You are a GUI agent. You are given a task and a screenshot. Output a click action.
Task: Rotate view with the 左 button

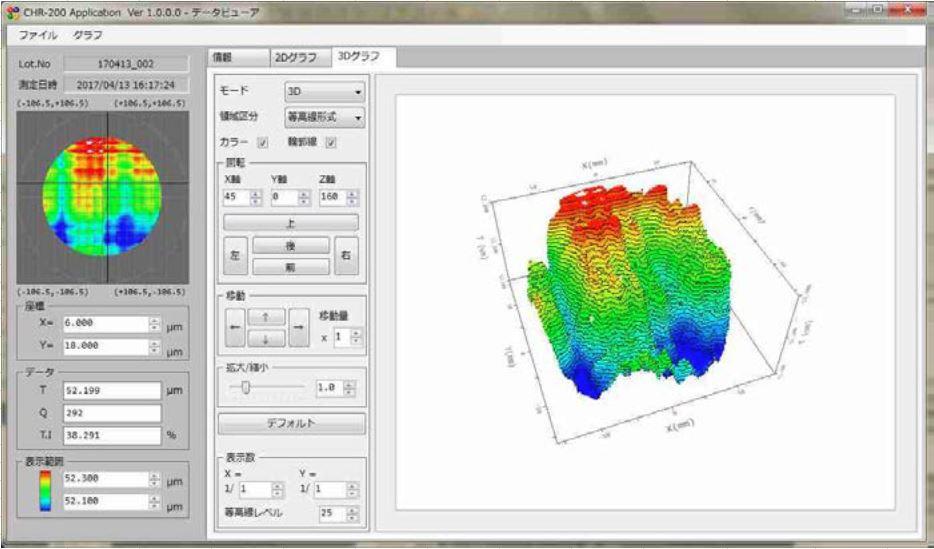(235, 256)
